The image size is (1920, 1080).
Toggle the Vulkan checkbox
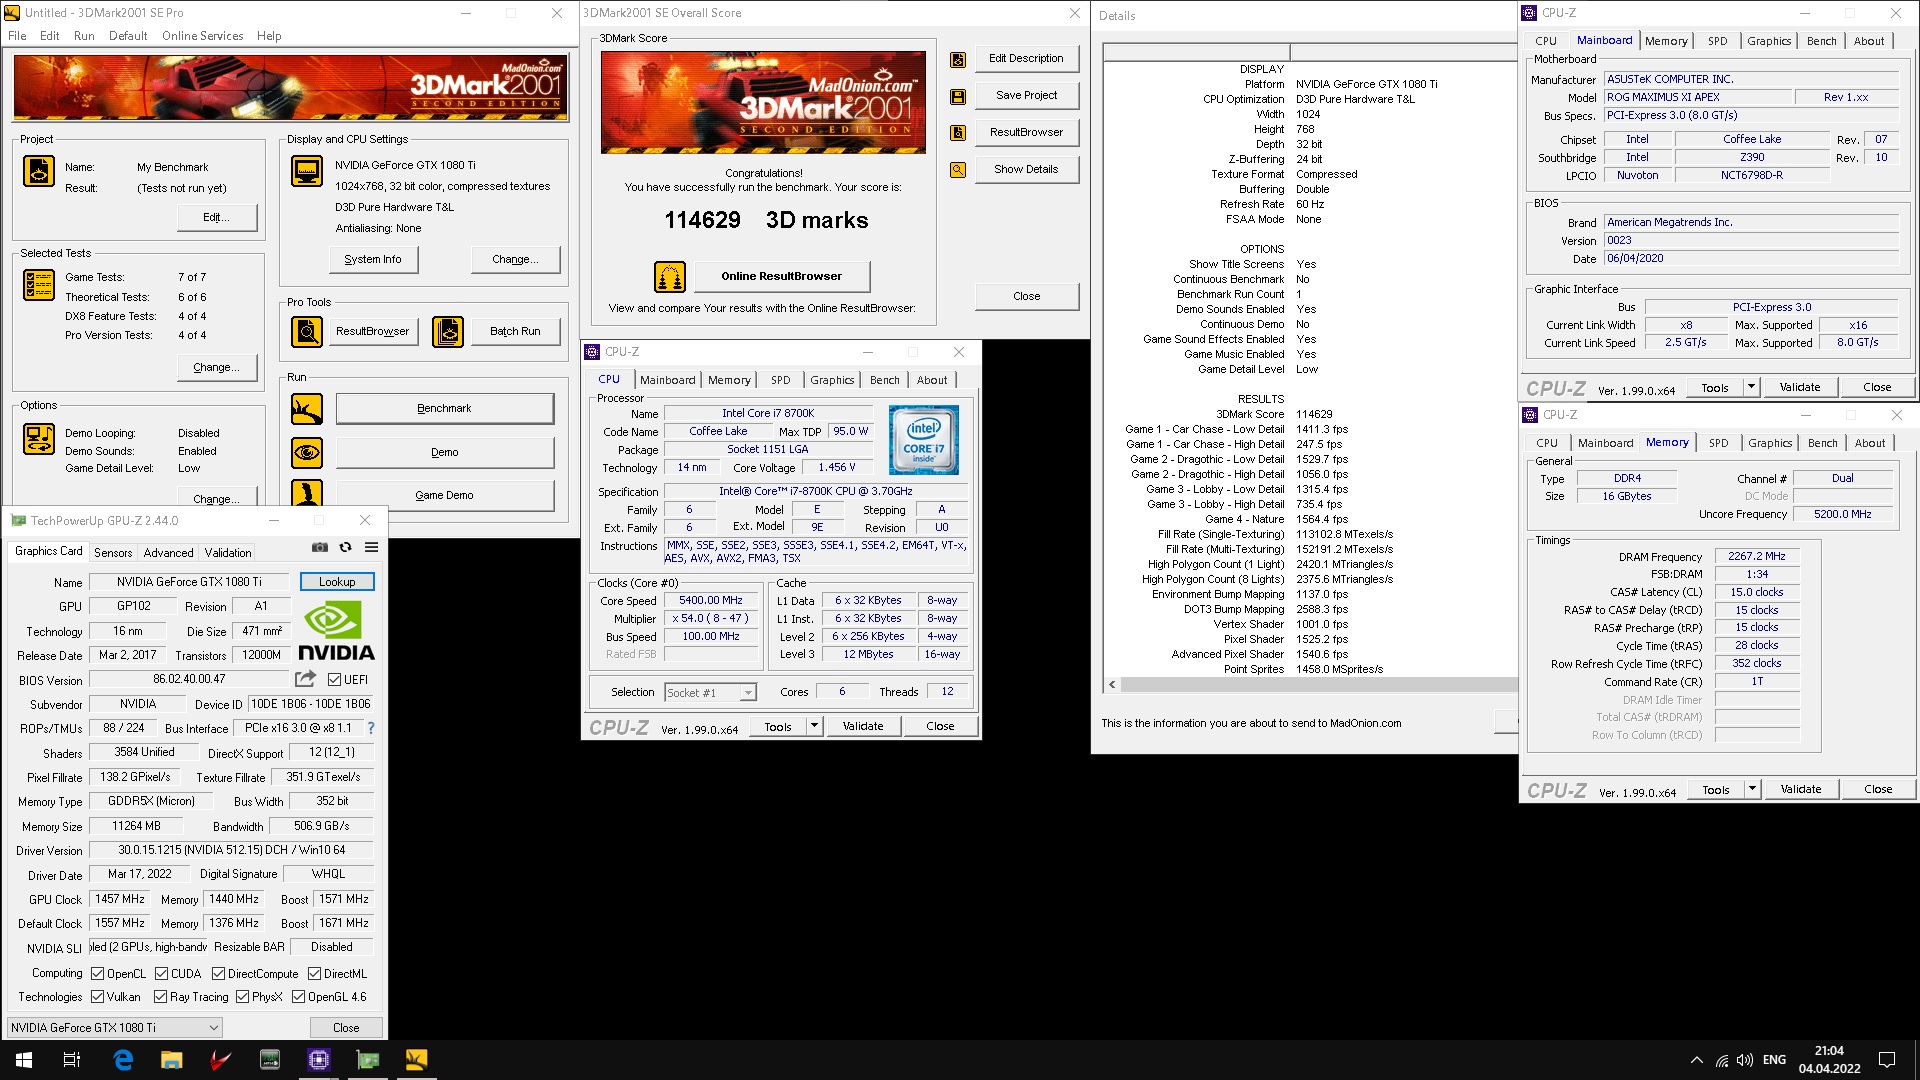97,997
